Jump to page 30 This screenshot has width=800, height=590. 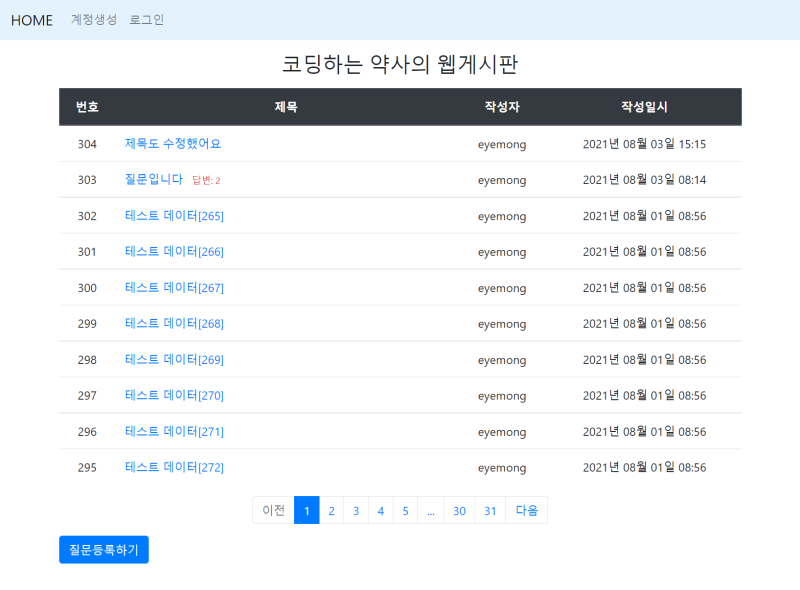tap(459, 510)
